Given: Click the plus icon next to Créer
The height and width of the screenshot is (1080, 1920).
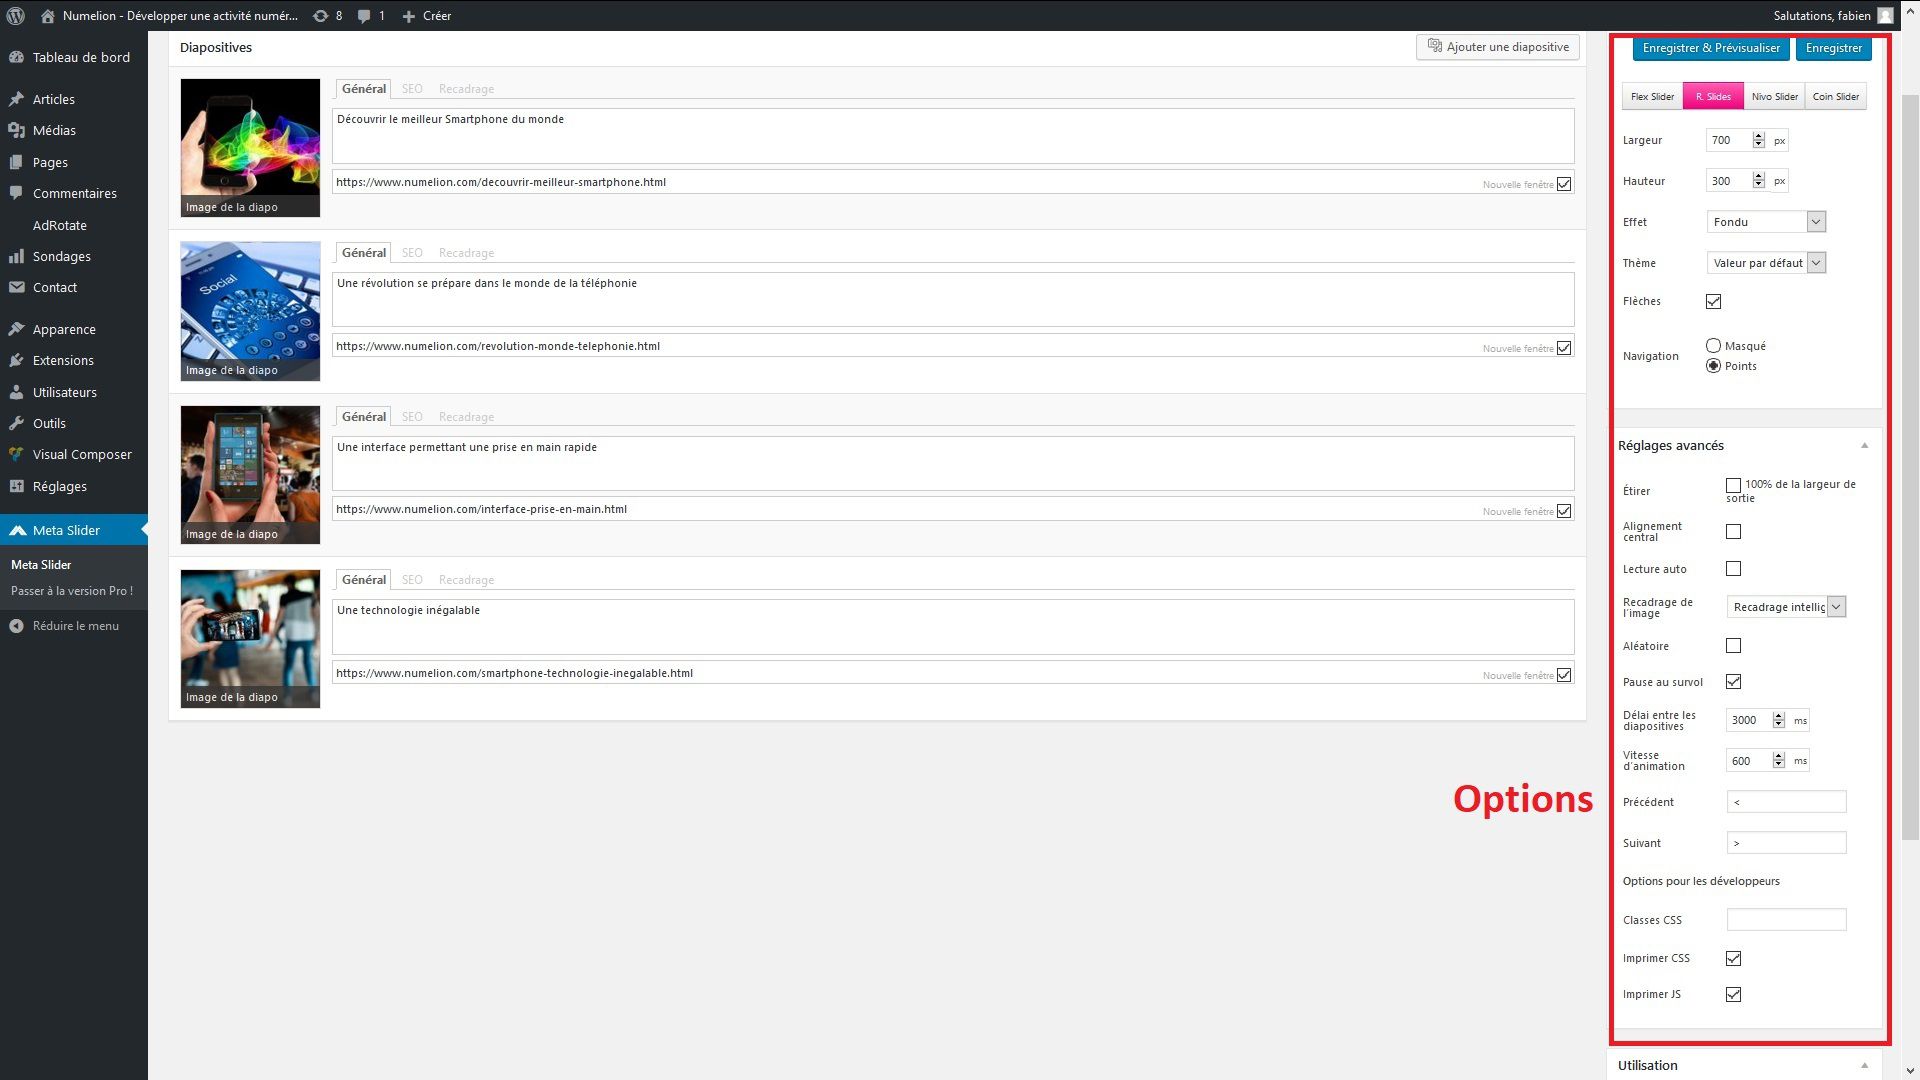Looking at the screenshot, I should coord(408,16).
